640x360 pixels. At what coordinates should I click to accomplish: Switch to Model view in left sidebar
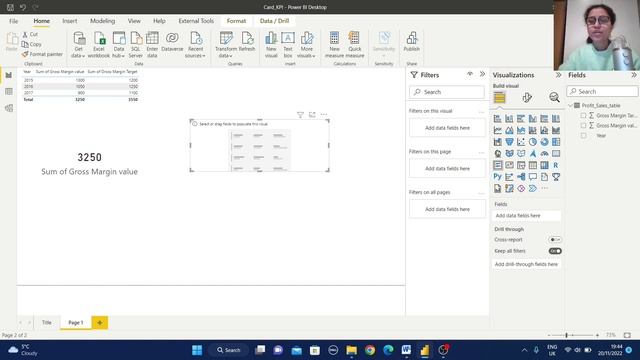coord(9,108)
